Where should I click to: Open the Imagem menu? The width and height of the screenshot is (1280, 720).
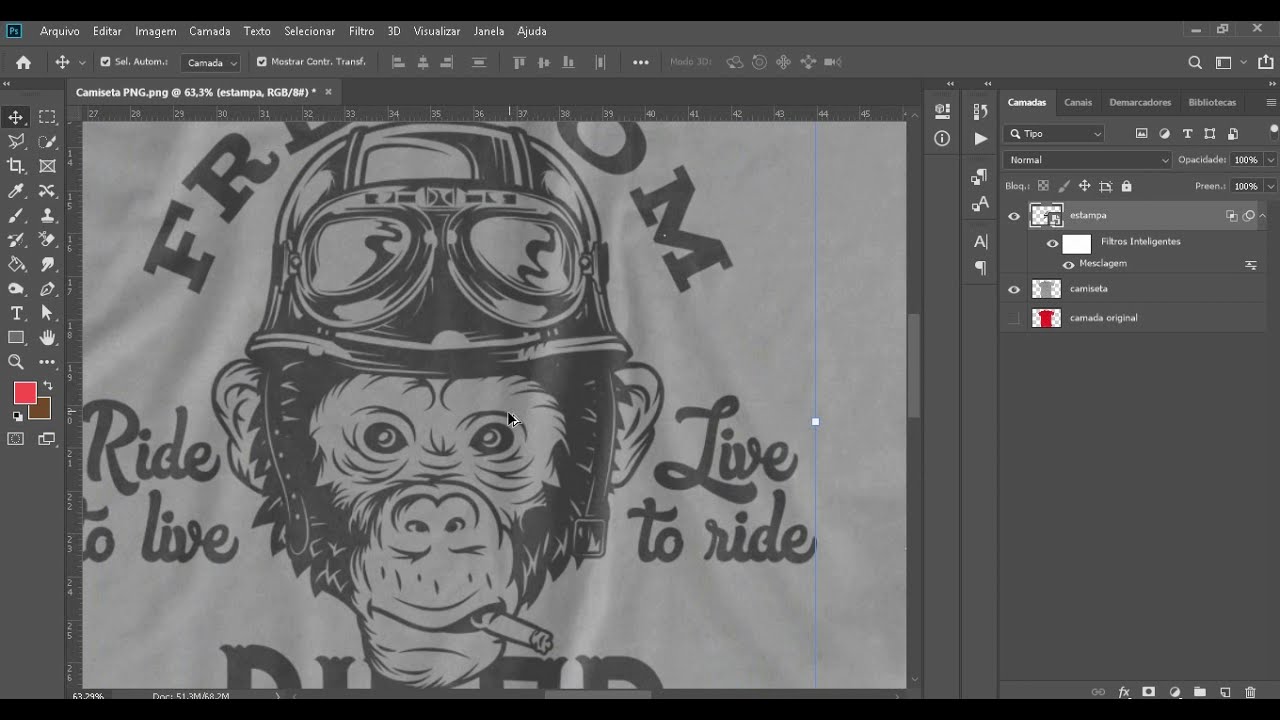[155, 31]
